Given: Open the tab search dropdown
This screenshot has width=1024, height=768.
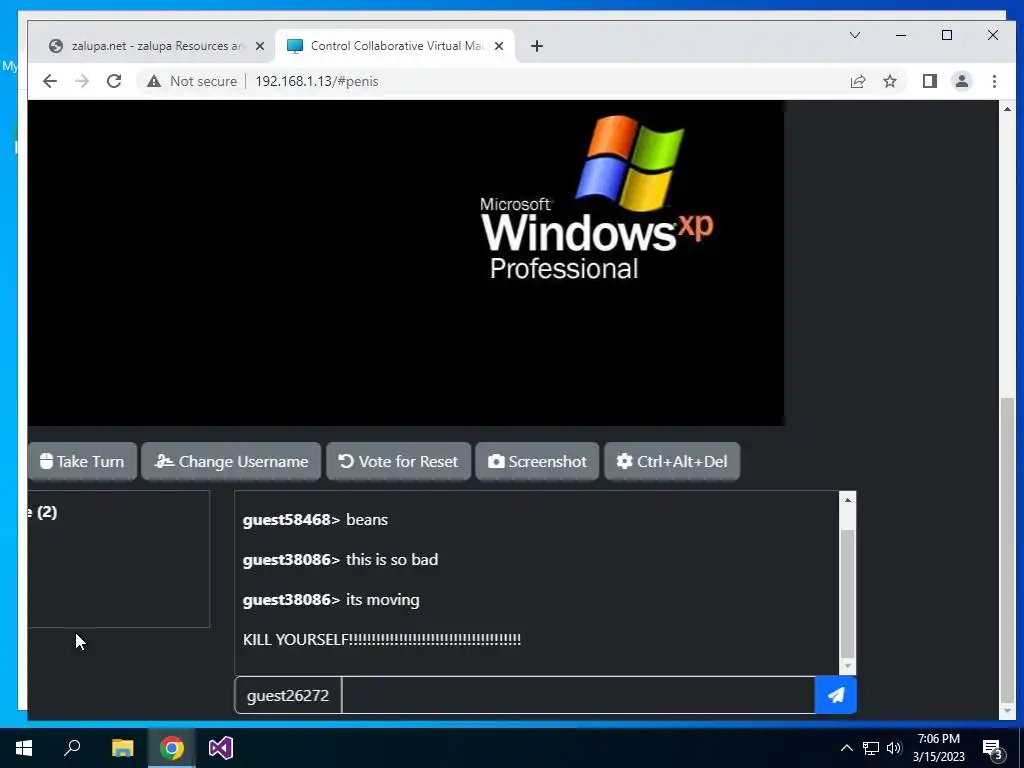Looking at the screenshot, I should [x=854, y=35].
